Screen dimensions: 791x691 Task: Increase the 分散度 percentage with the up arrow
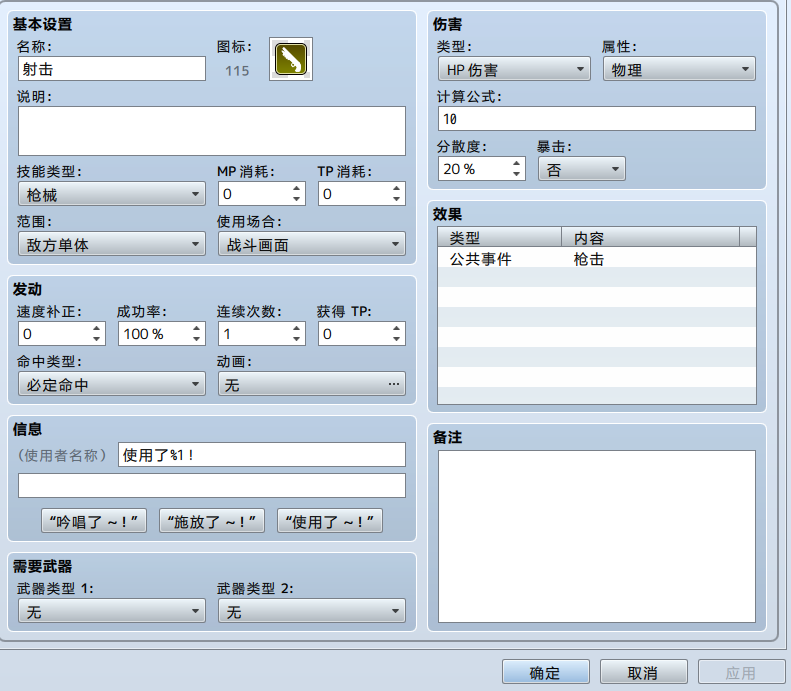click(x=516, y=163)
